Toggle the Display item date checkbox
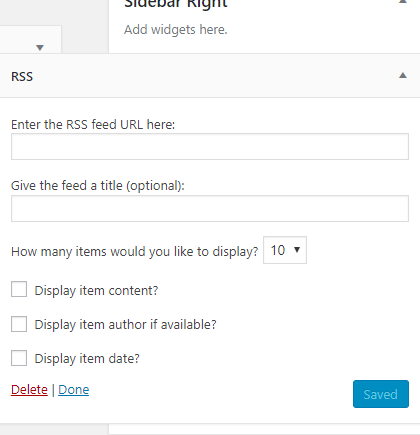 pos(19,358)
